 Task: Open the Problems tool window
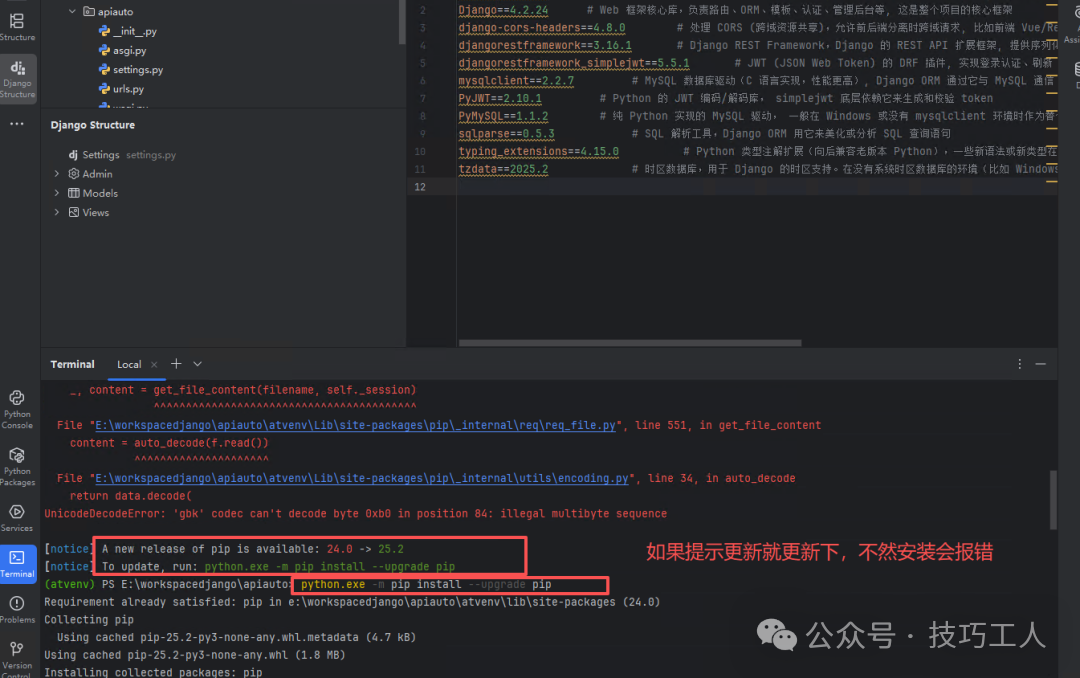pos(17,610)
